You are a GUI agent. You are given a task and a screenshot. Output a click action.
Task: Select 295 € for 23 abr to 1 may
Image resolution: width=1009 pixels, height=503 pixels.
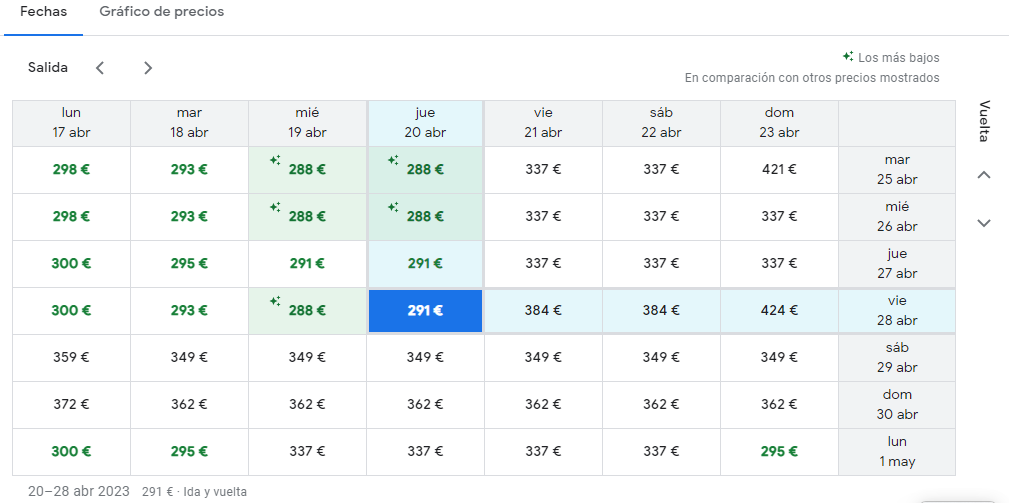779,452
